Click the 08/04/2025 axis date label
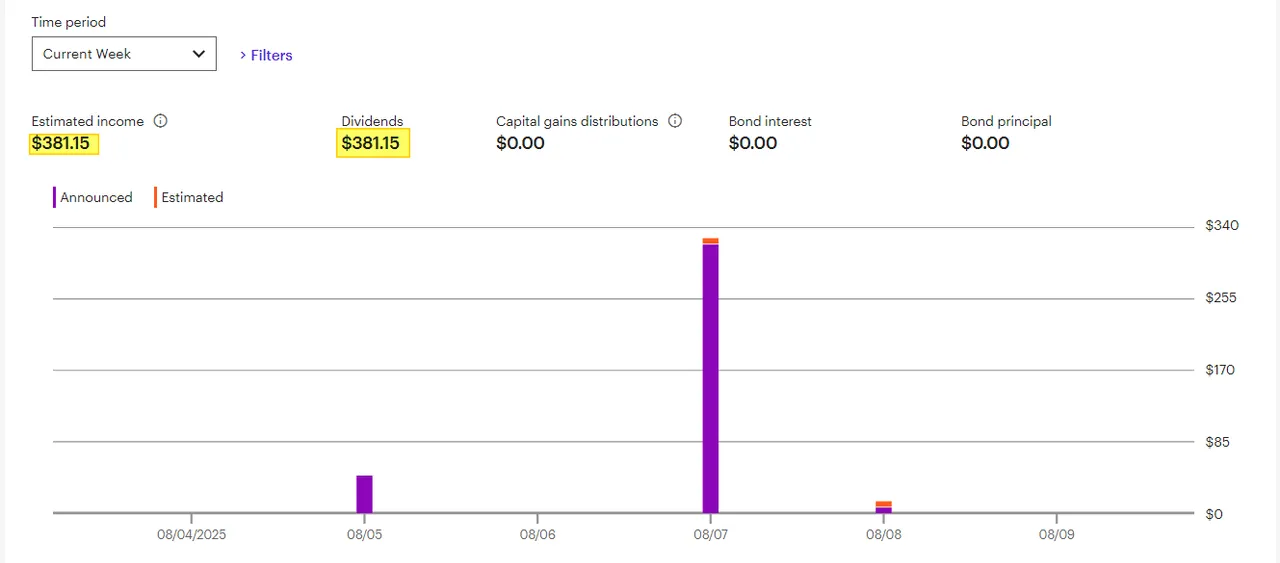Viewport: 1280px width, 563px height. pyautogui.click(x=192, y=535)
